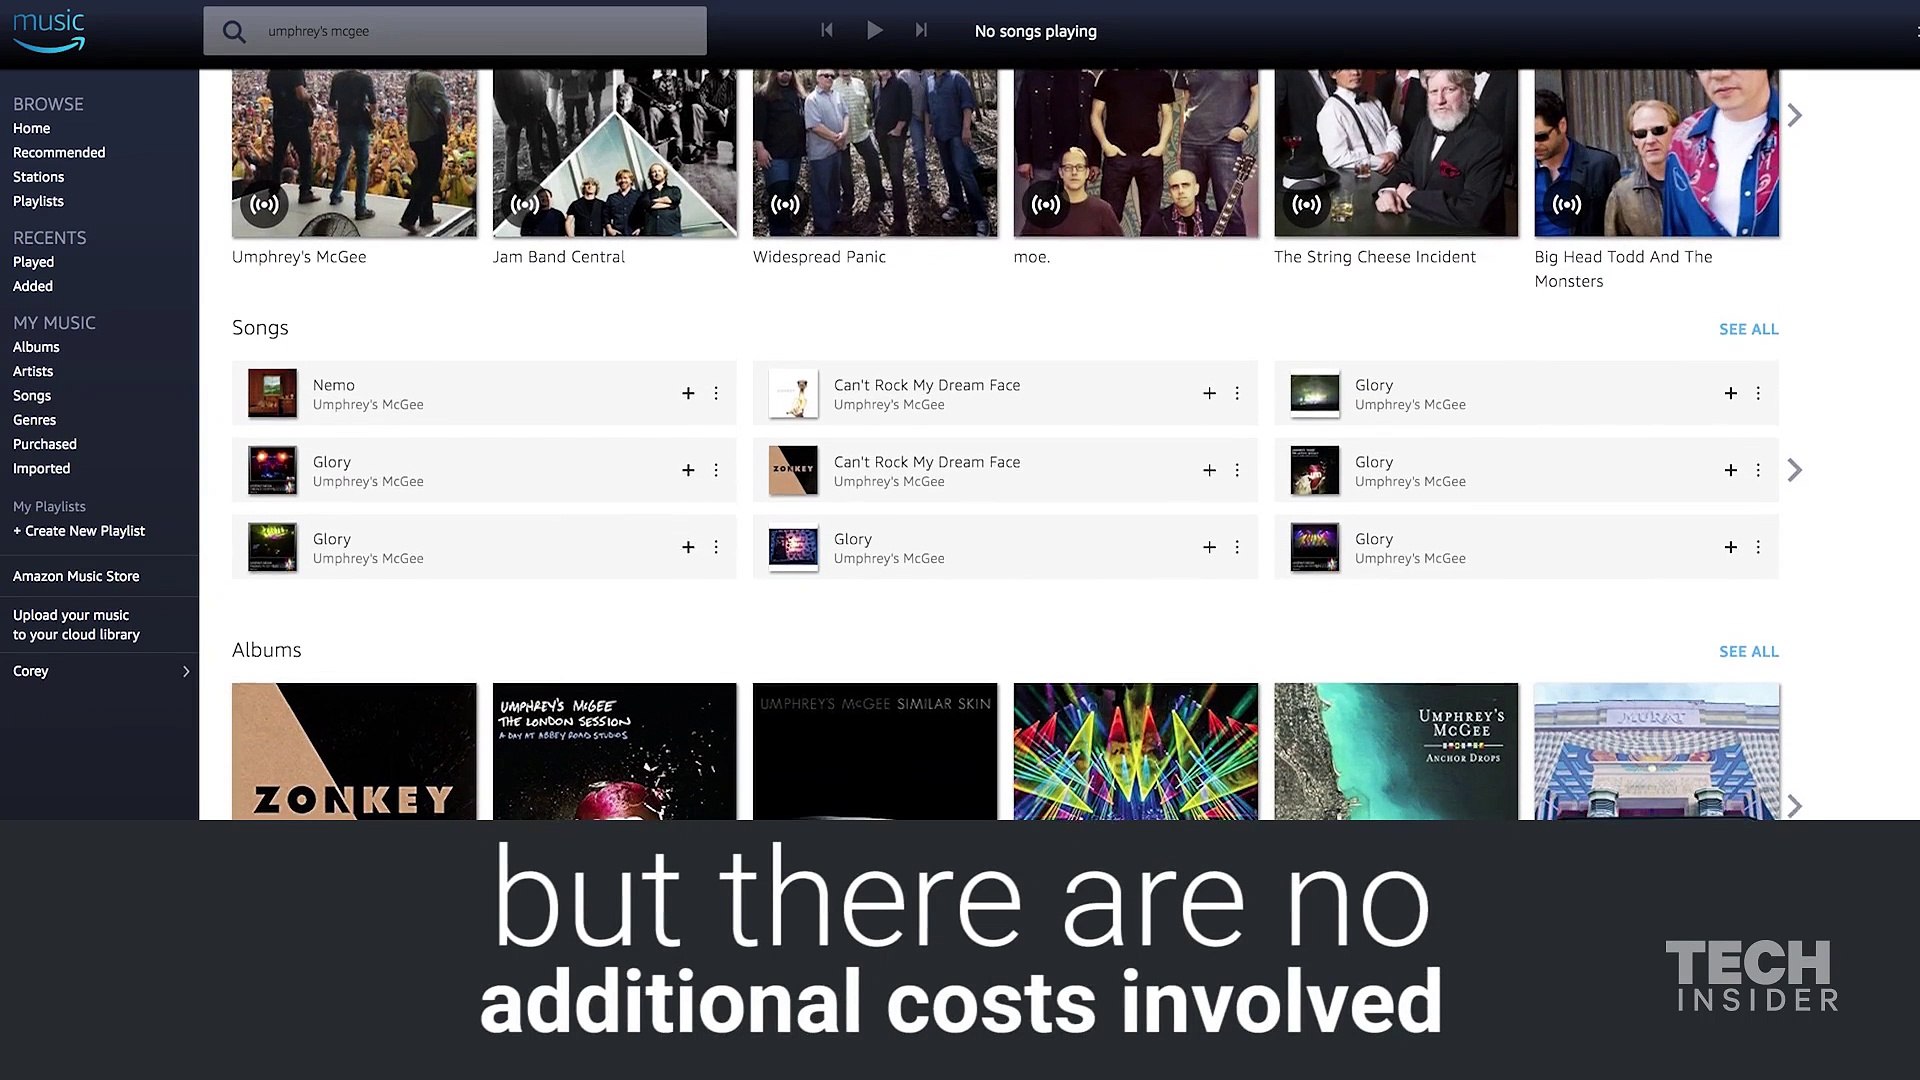Skip to next track

921,30
